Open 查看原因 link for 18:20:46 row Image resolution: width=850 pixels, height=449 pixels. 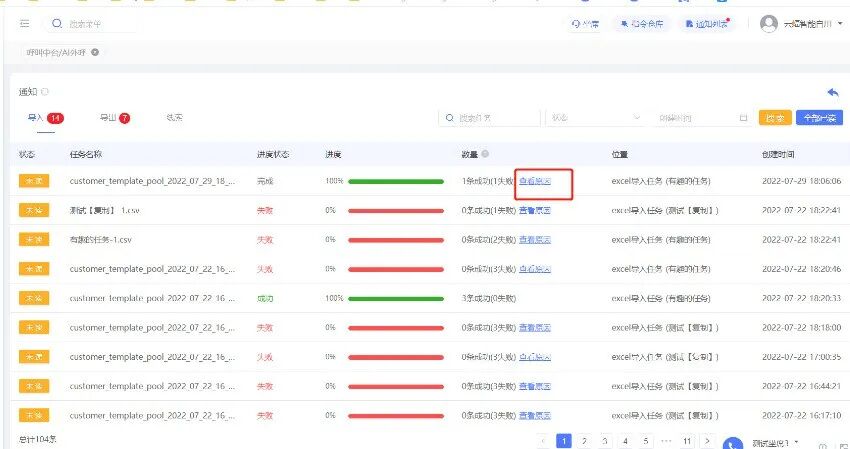[535, 269]
